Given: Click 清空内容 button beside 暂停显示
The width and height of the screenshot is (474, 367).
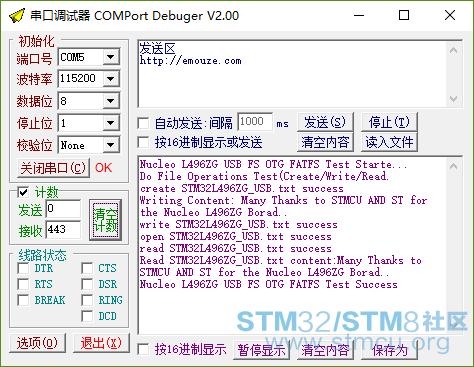Looking at the screenshot, I should coord(325,350).
